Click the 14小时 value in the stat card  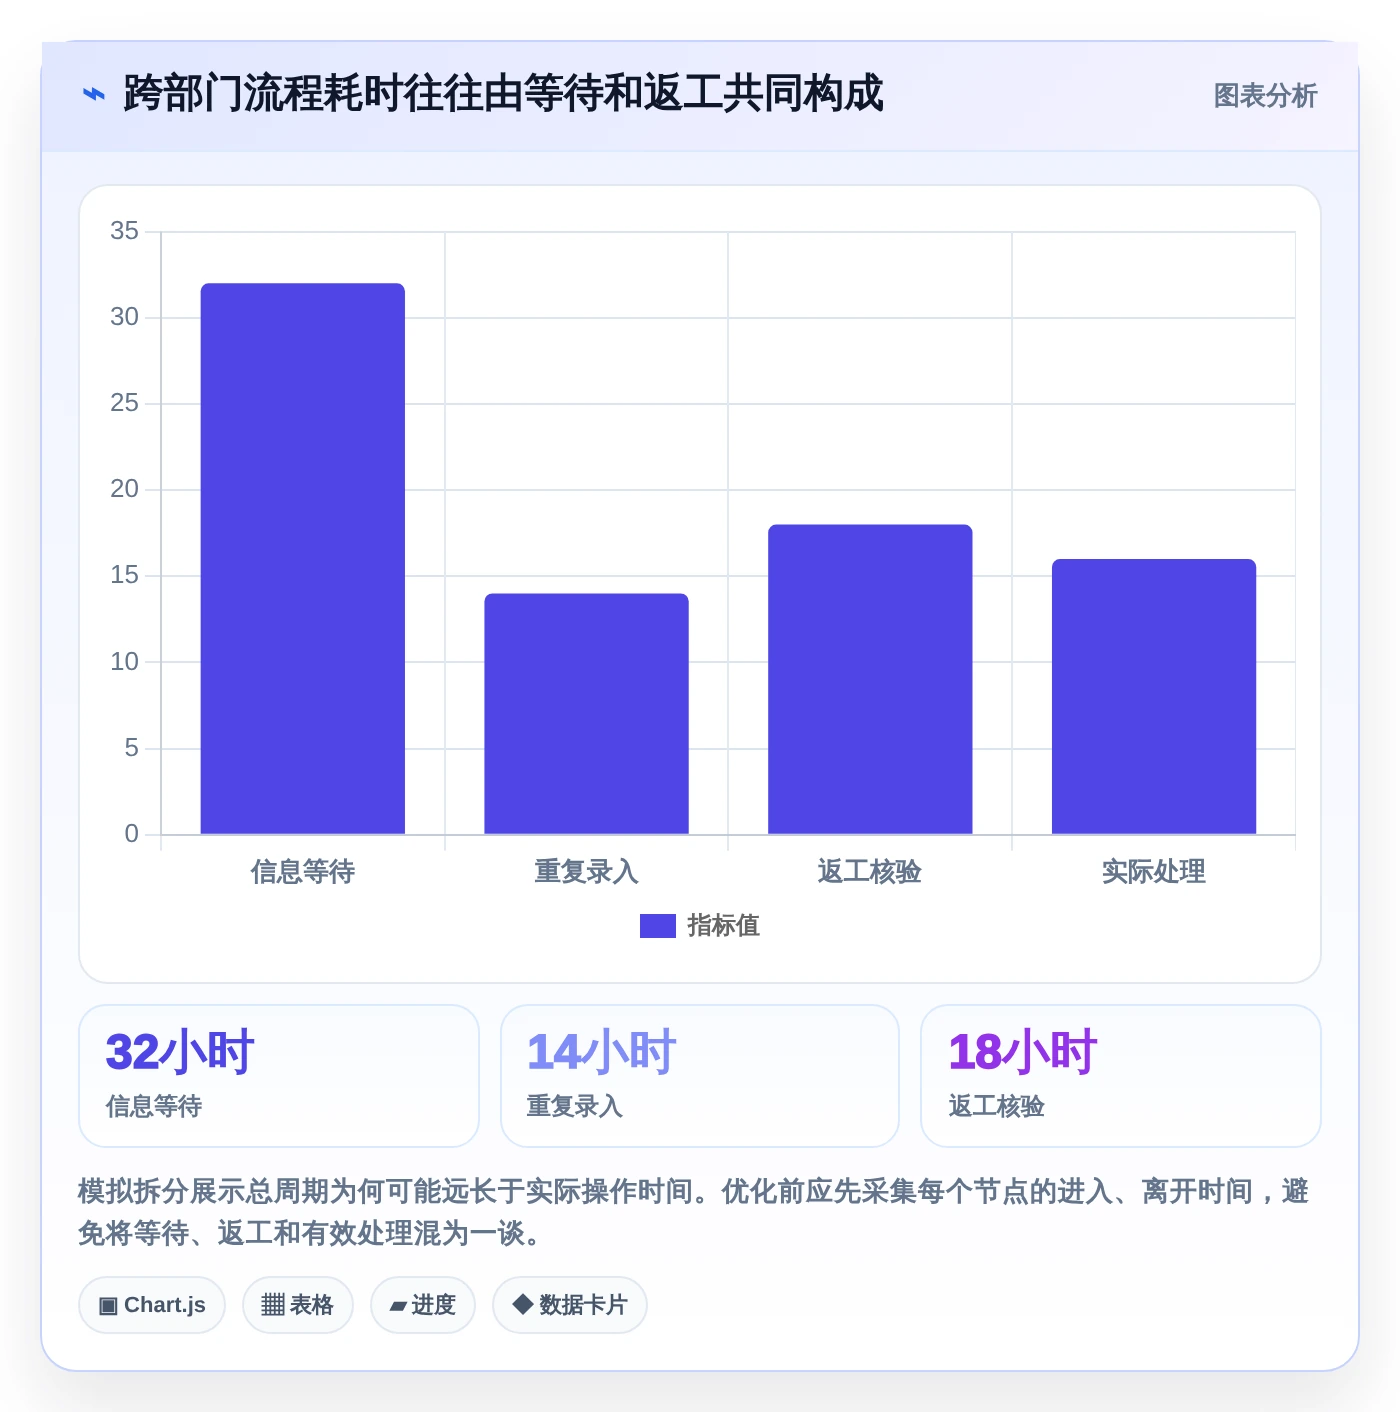[602, 1052]
